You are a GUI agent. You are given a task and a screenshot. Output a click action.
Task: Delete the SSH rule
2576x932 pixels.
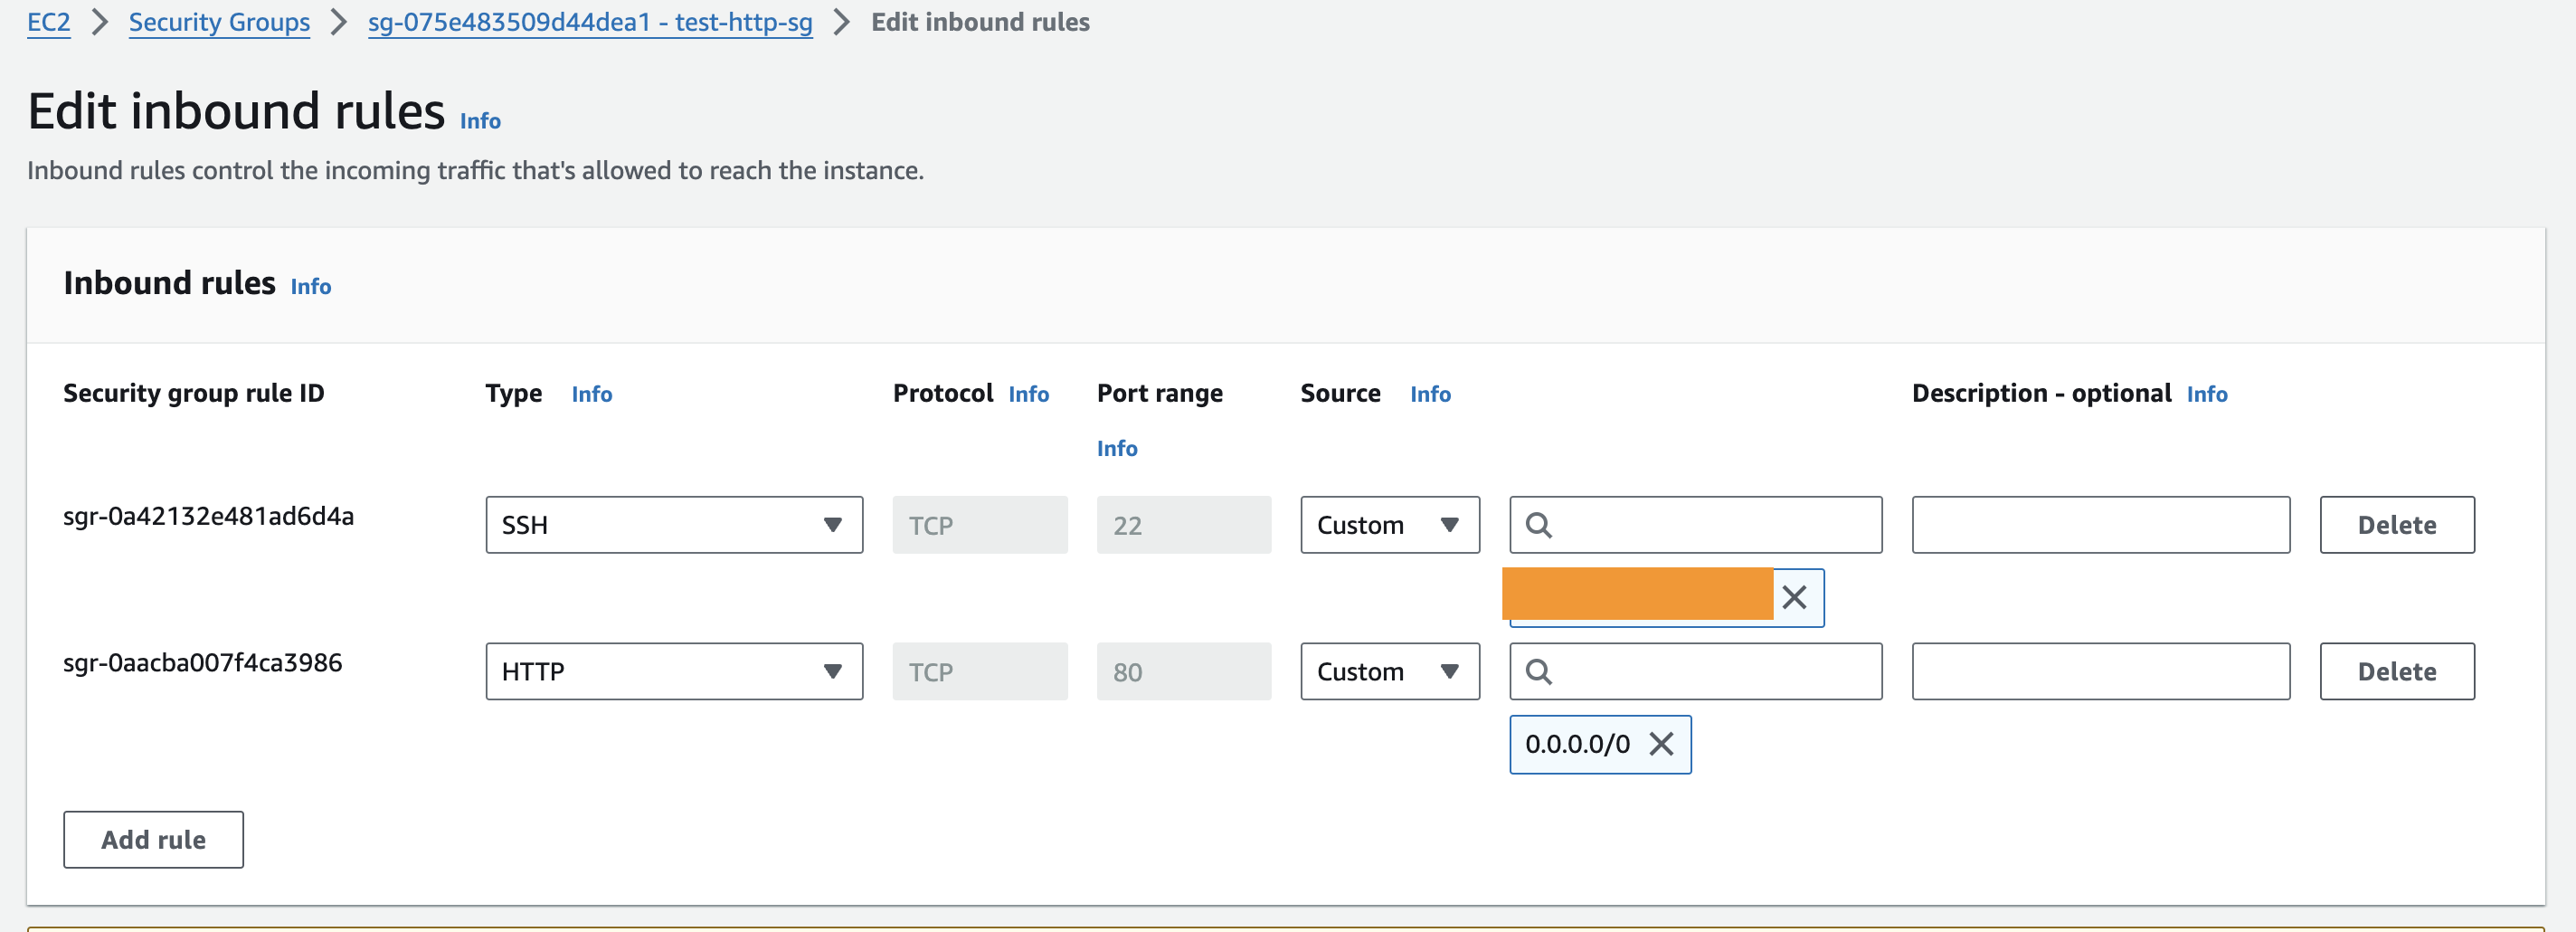coord(2397,525)
